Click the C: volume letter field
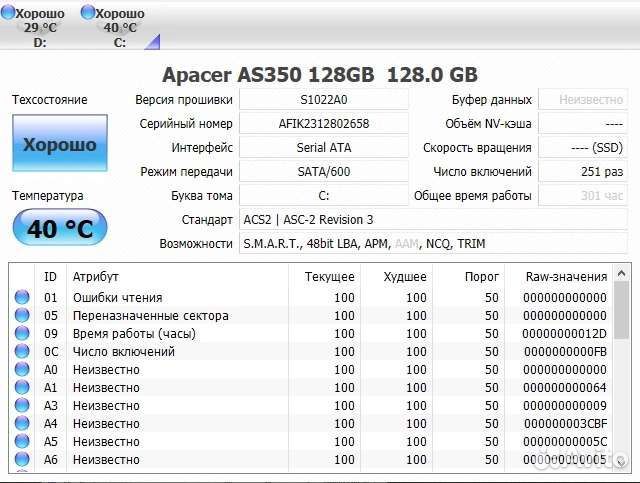Image resolution: width=640 pixels, height=483 pixels. coord(324,196)
